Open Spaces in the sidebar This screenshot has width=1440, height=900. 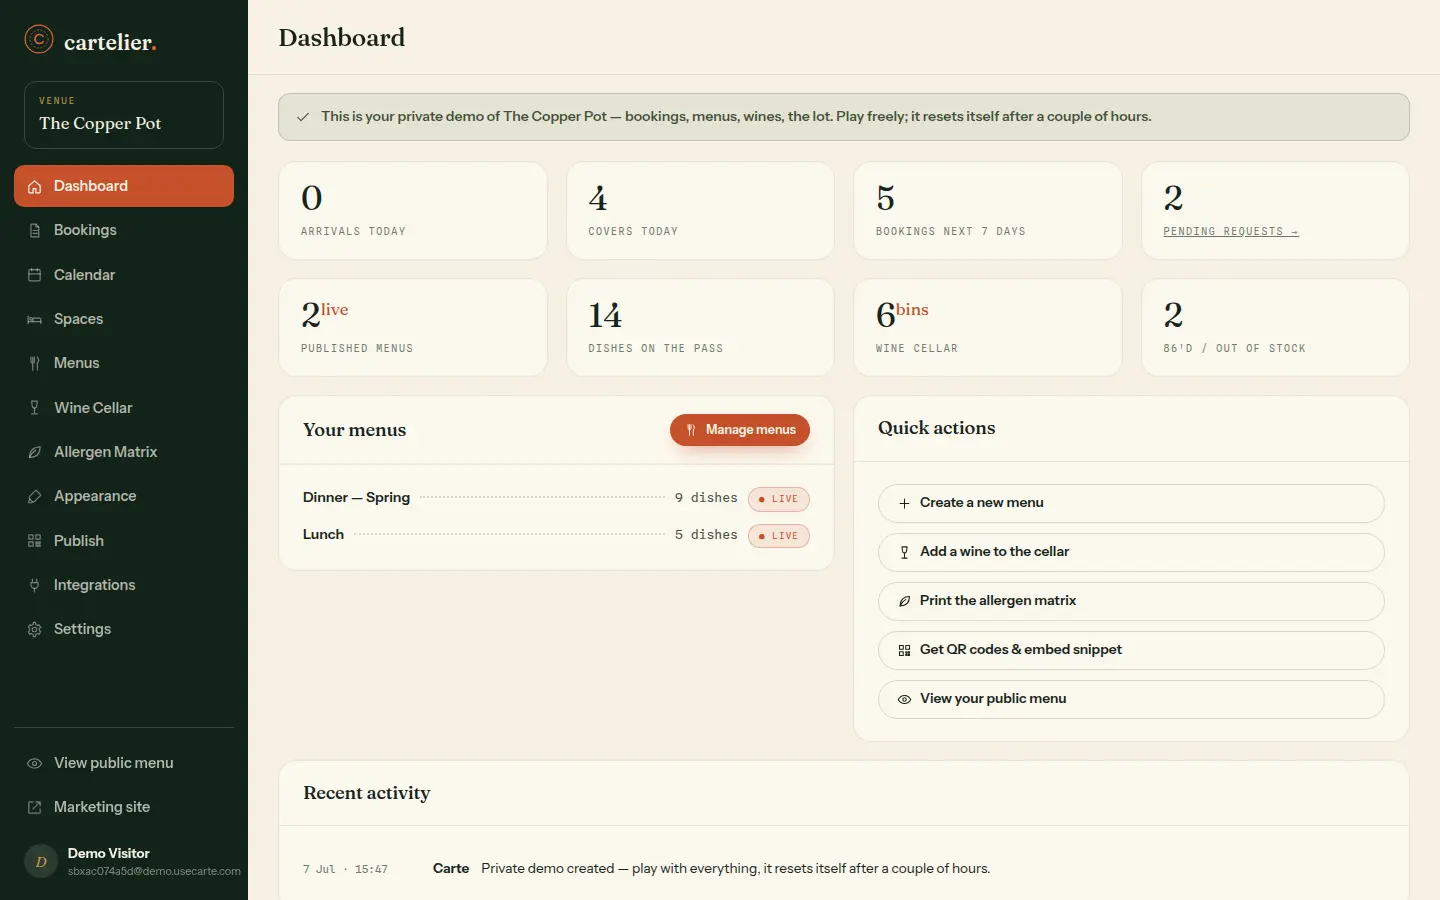124,319
